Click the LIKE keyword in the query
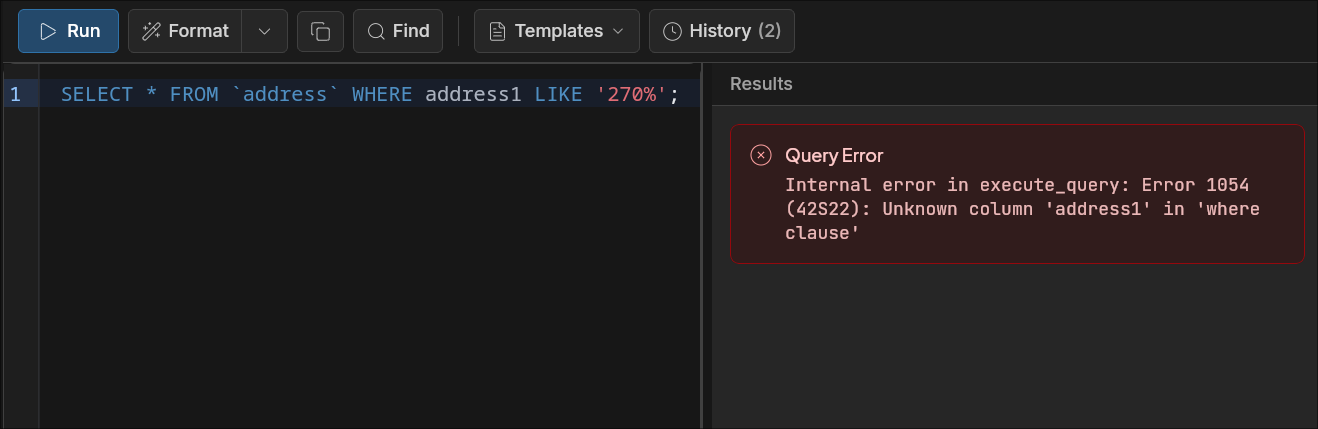1318x429 pixels. 558,95
